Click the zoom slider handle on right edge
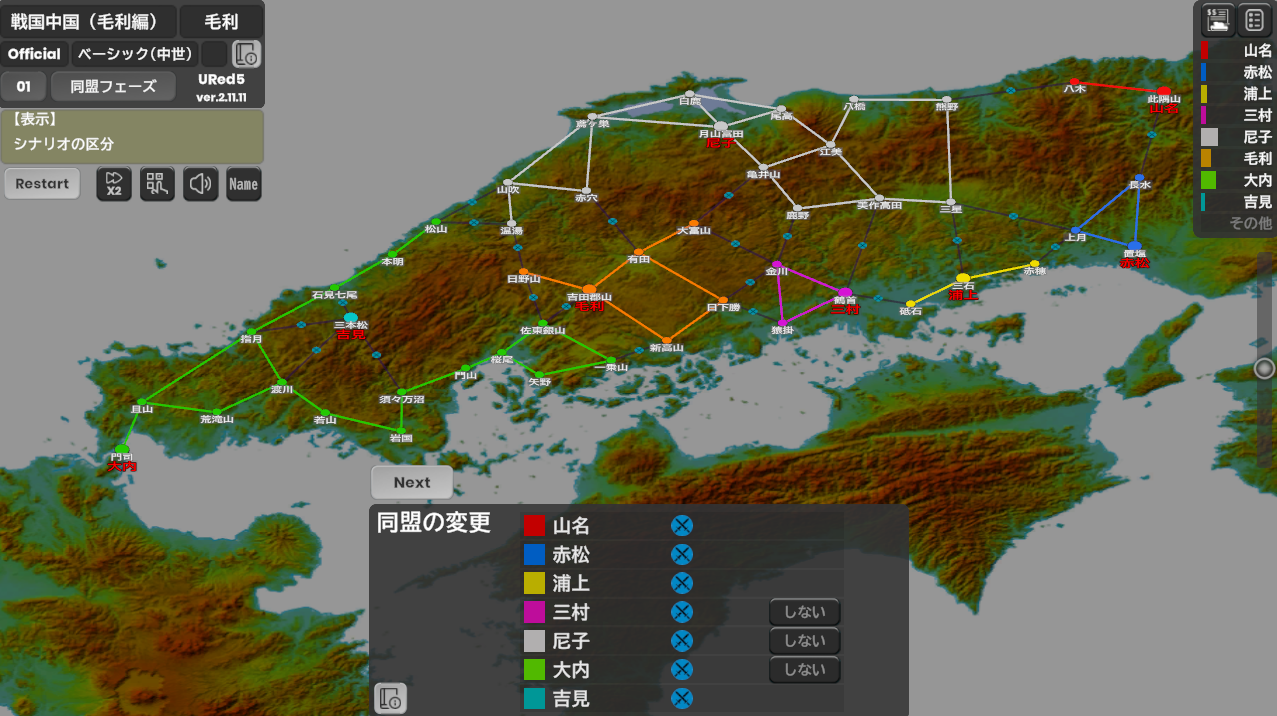The image size is (1277, 716). [x=1265, y=369]
